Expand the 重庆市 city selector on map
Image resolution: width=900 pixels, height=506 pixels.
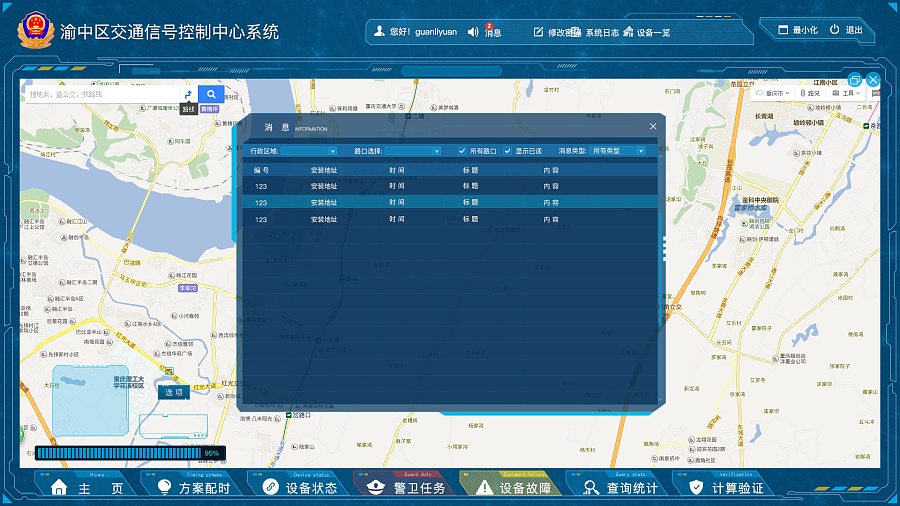(773, 93)
